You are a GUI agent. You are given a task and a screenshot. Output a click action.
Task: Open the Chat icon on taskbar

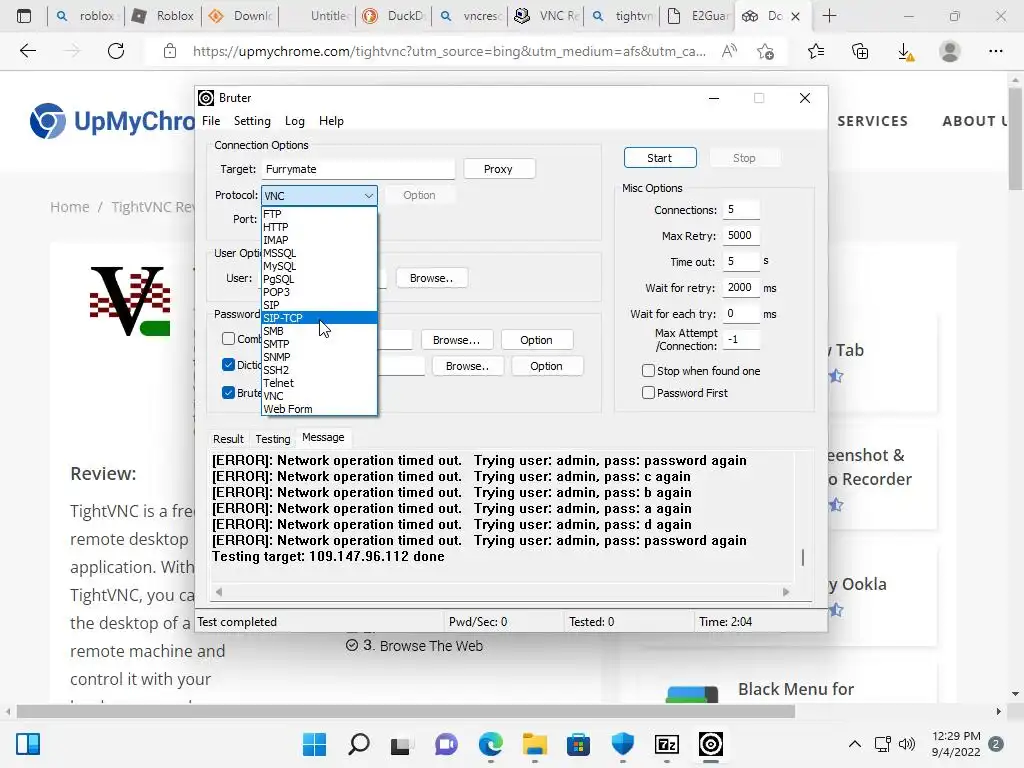[x=446, y=744]
